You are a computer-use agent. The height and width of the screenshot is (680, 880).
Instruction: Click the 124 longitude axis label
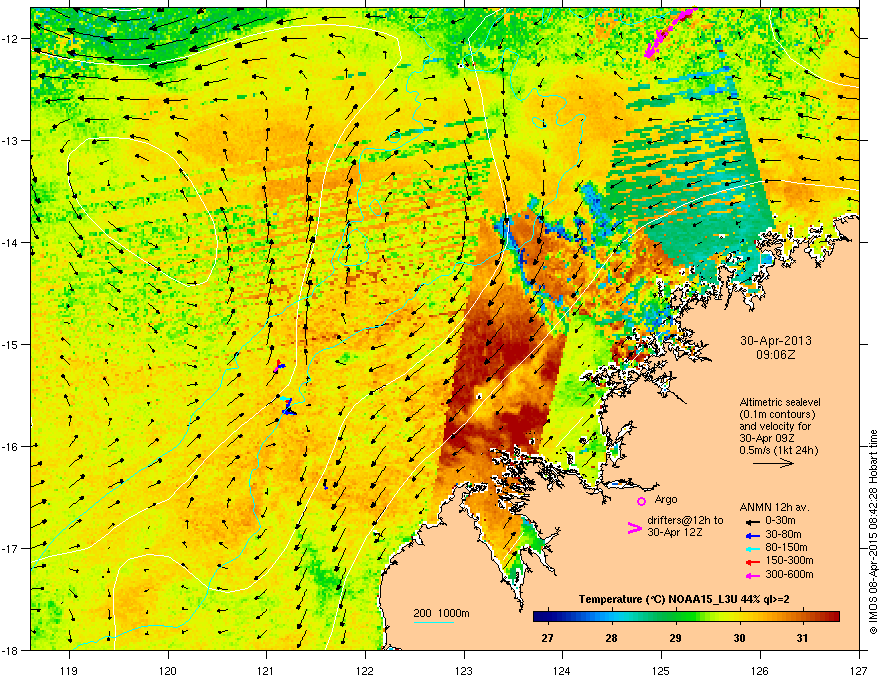coord(563,670)
